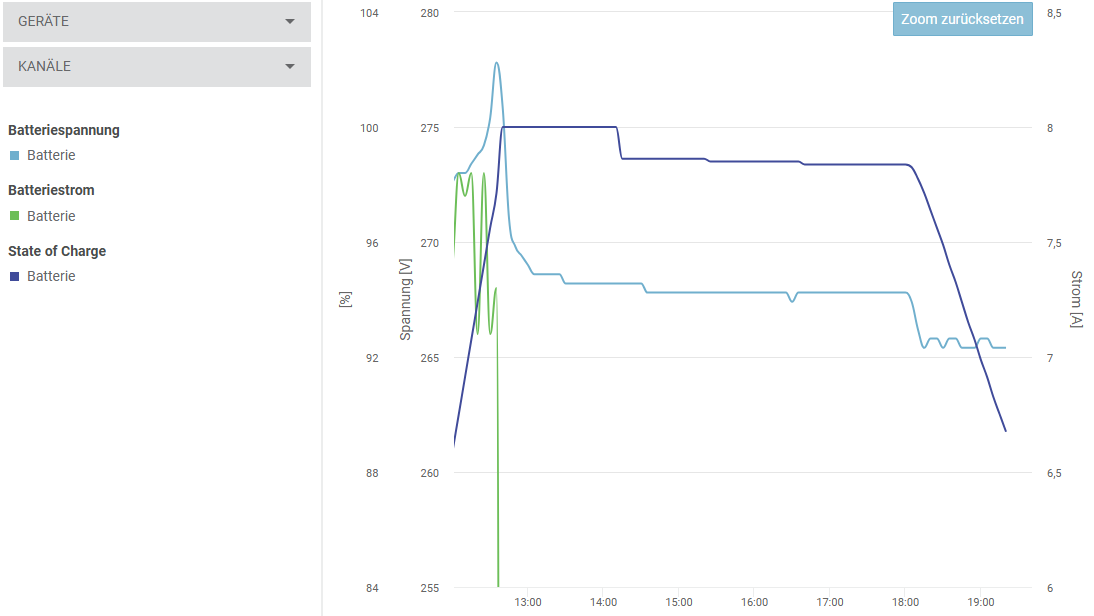Click the Batteriespannung legend heading
This screenshot has width=1094, height=616.
pyautogui.click(x=64, y=130)
